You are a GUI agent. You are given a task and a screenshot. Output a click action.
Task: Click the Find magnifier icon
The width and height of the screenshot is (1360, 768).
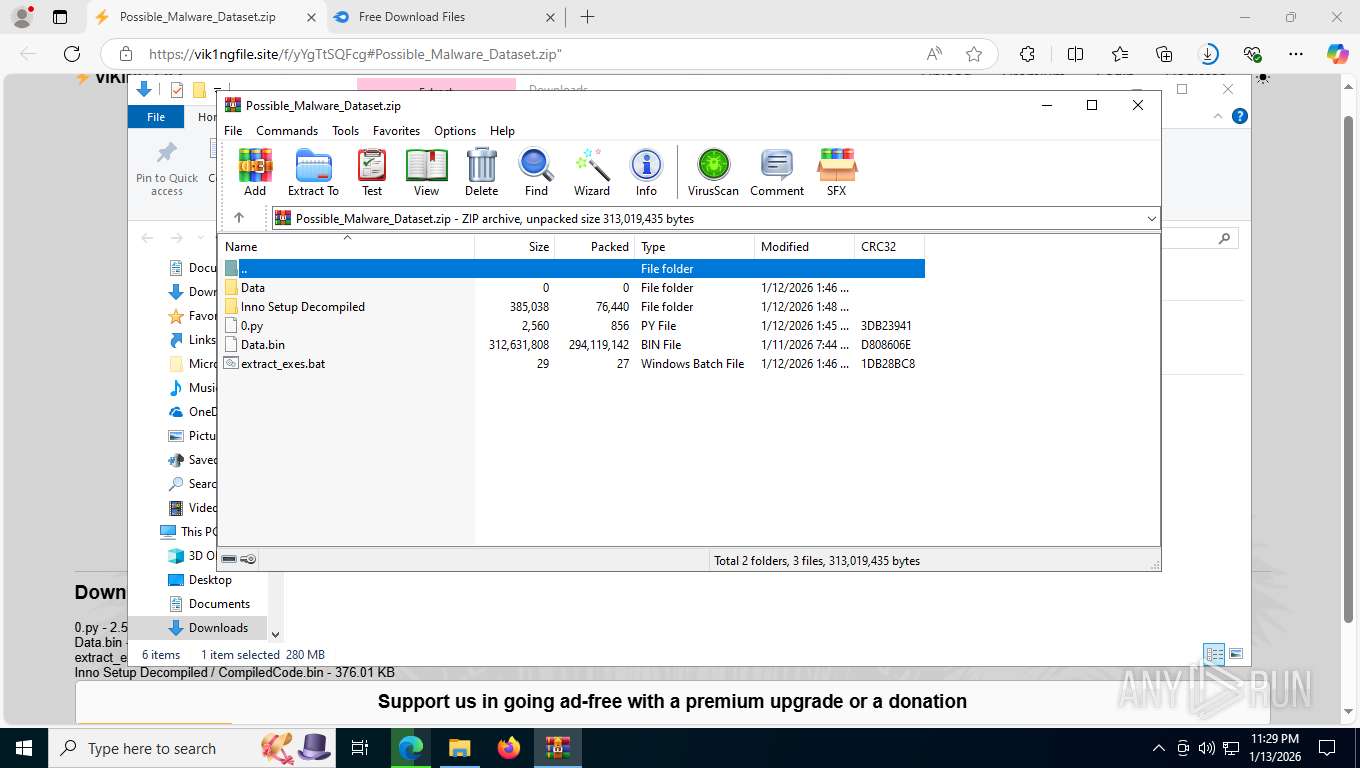[536, 172]
